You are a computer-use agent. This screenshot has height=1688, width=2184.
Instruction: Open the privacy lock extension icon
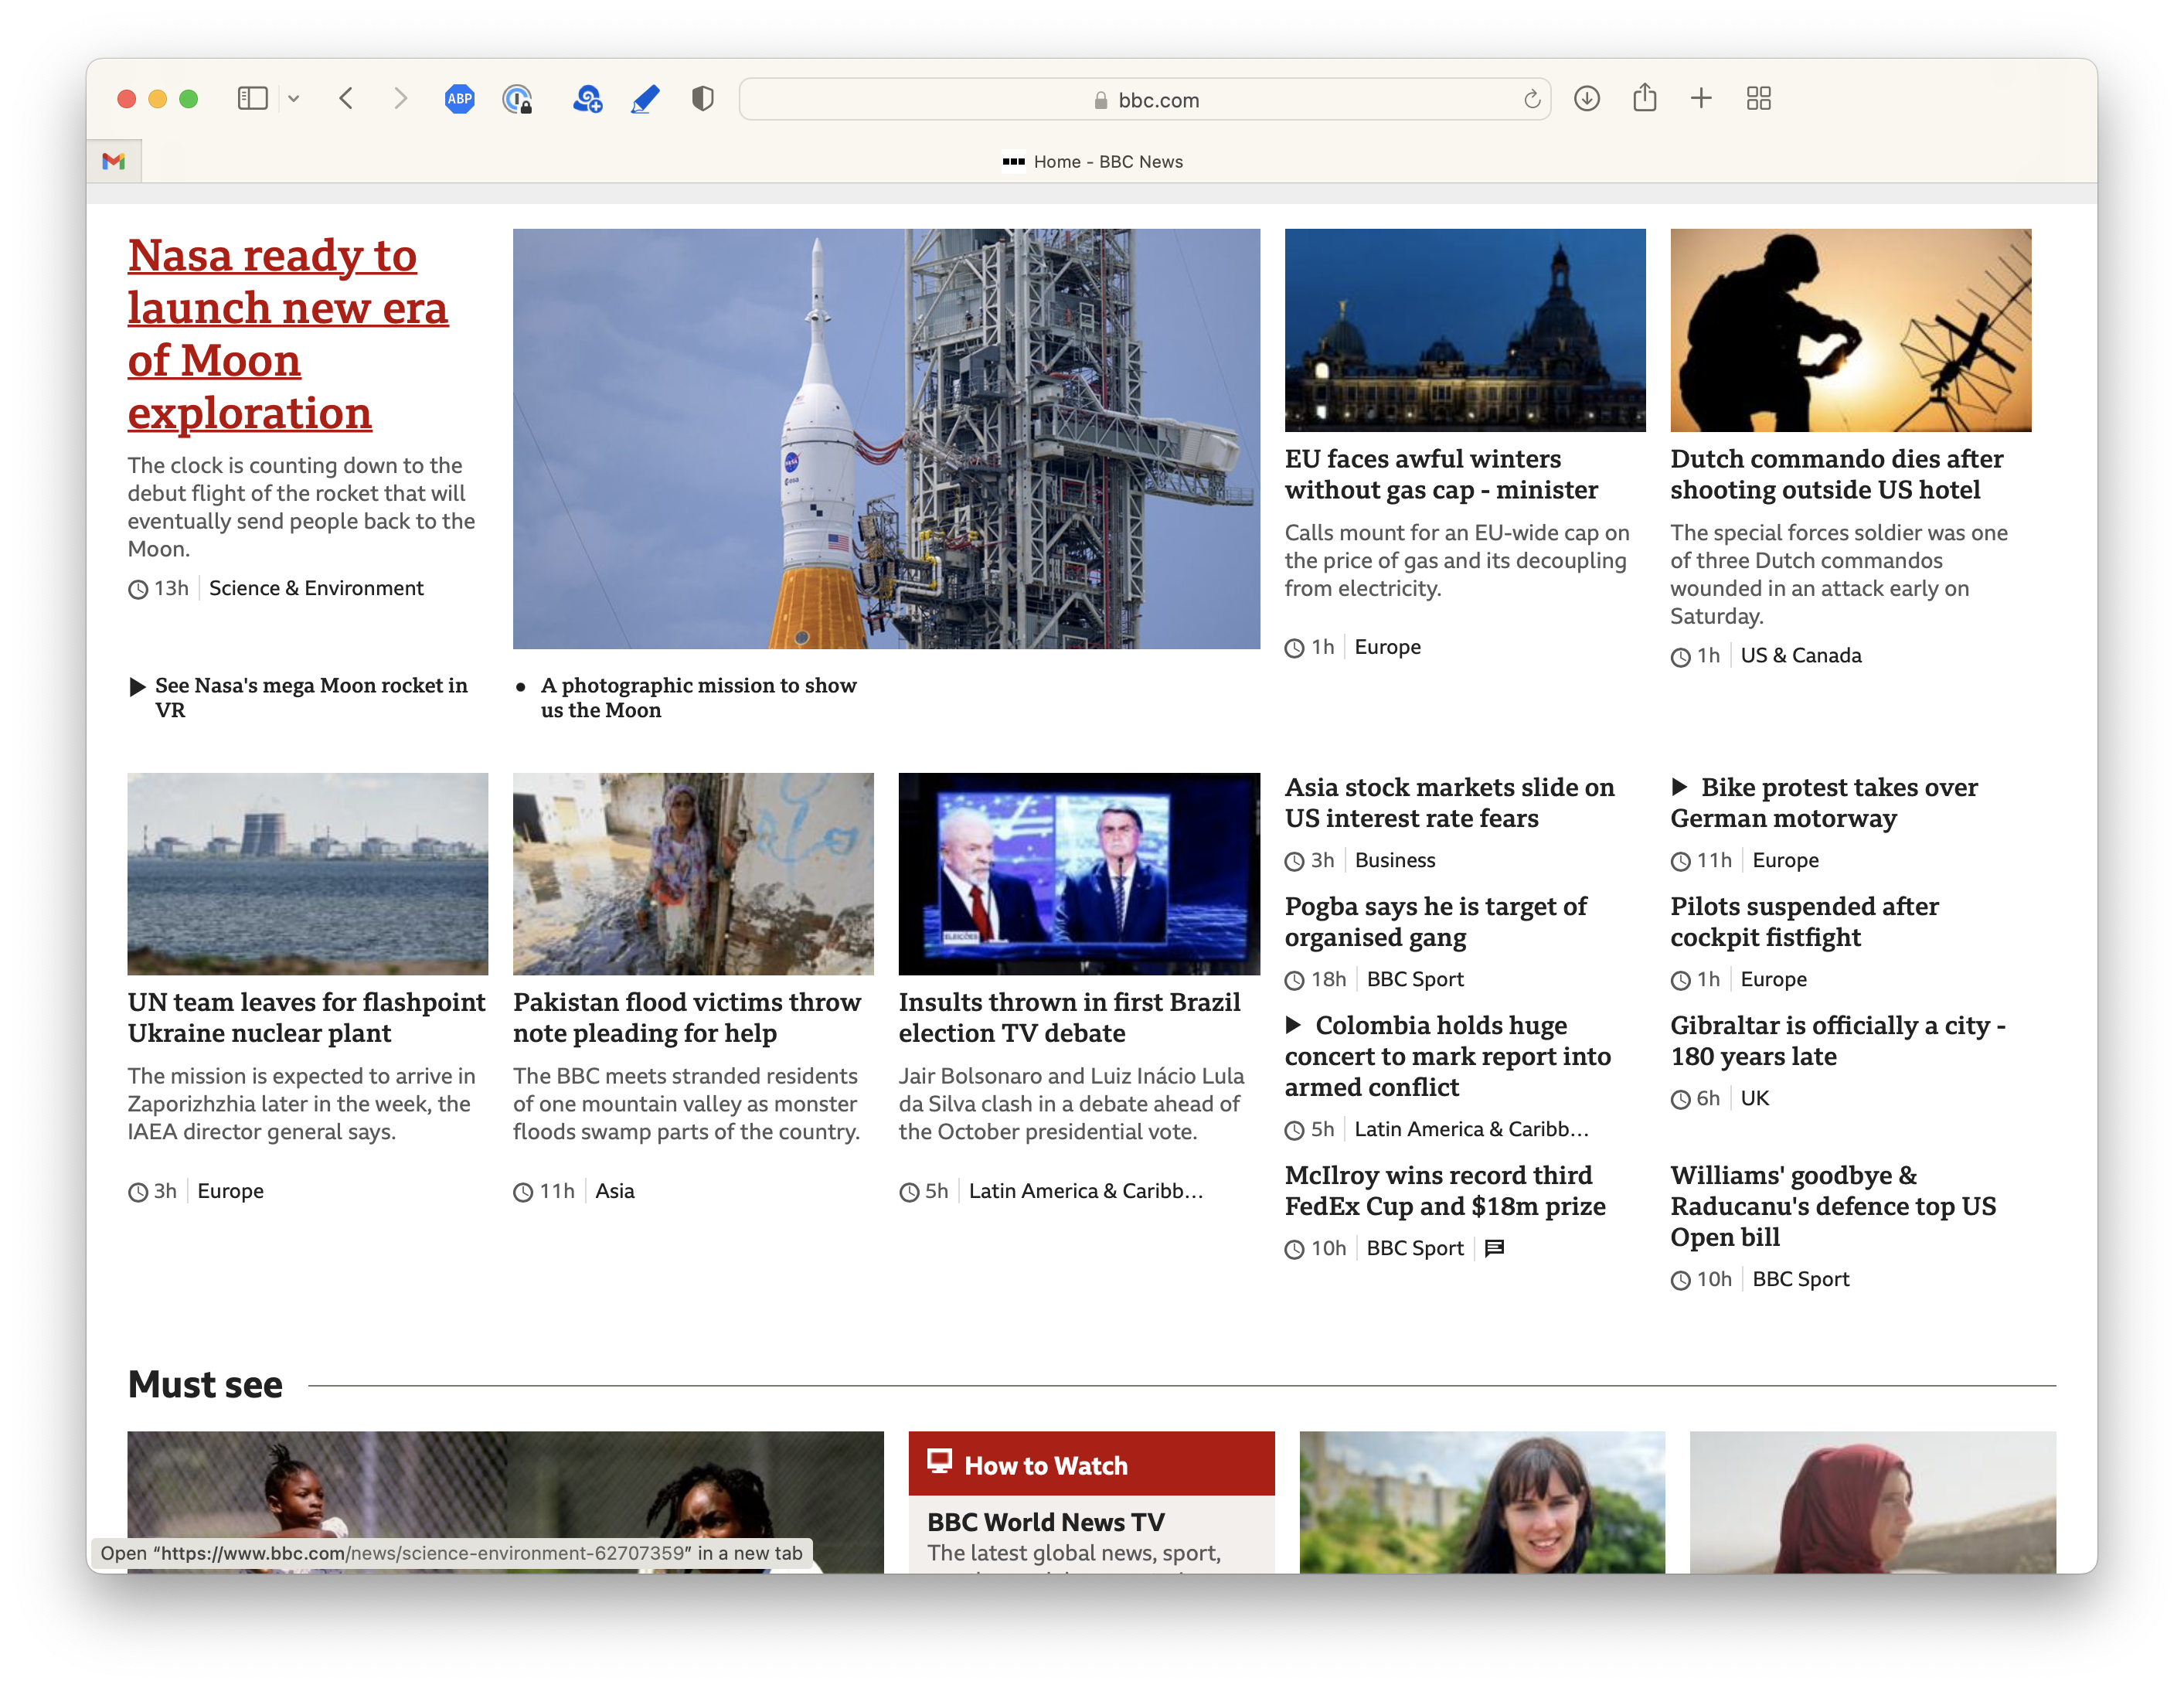coord(517,99)
